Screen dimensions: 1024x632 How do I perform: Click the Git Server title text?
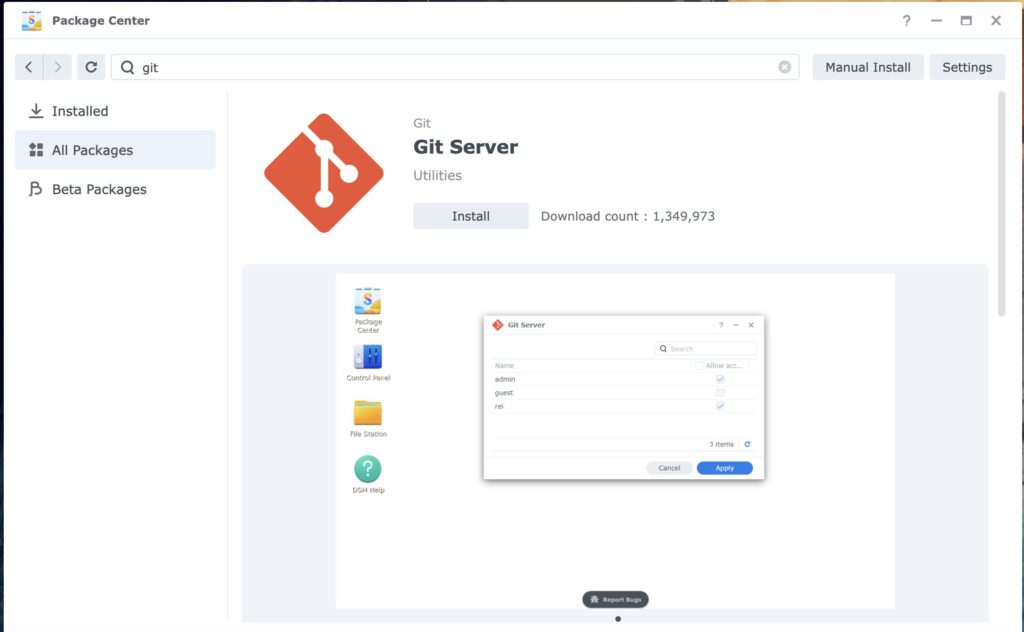(466, 147)
